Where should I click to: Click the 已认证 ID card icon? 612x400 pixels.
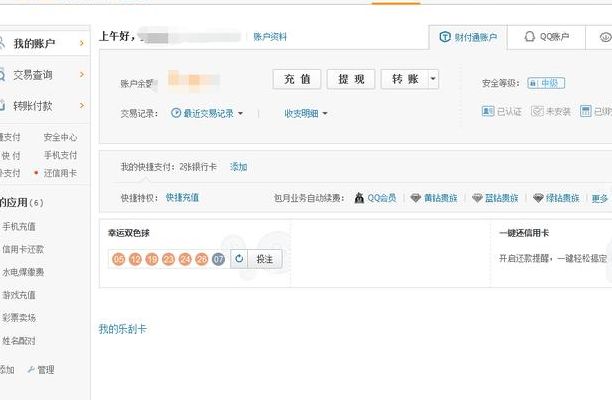tap(488, 111)
